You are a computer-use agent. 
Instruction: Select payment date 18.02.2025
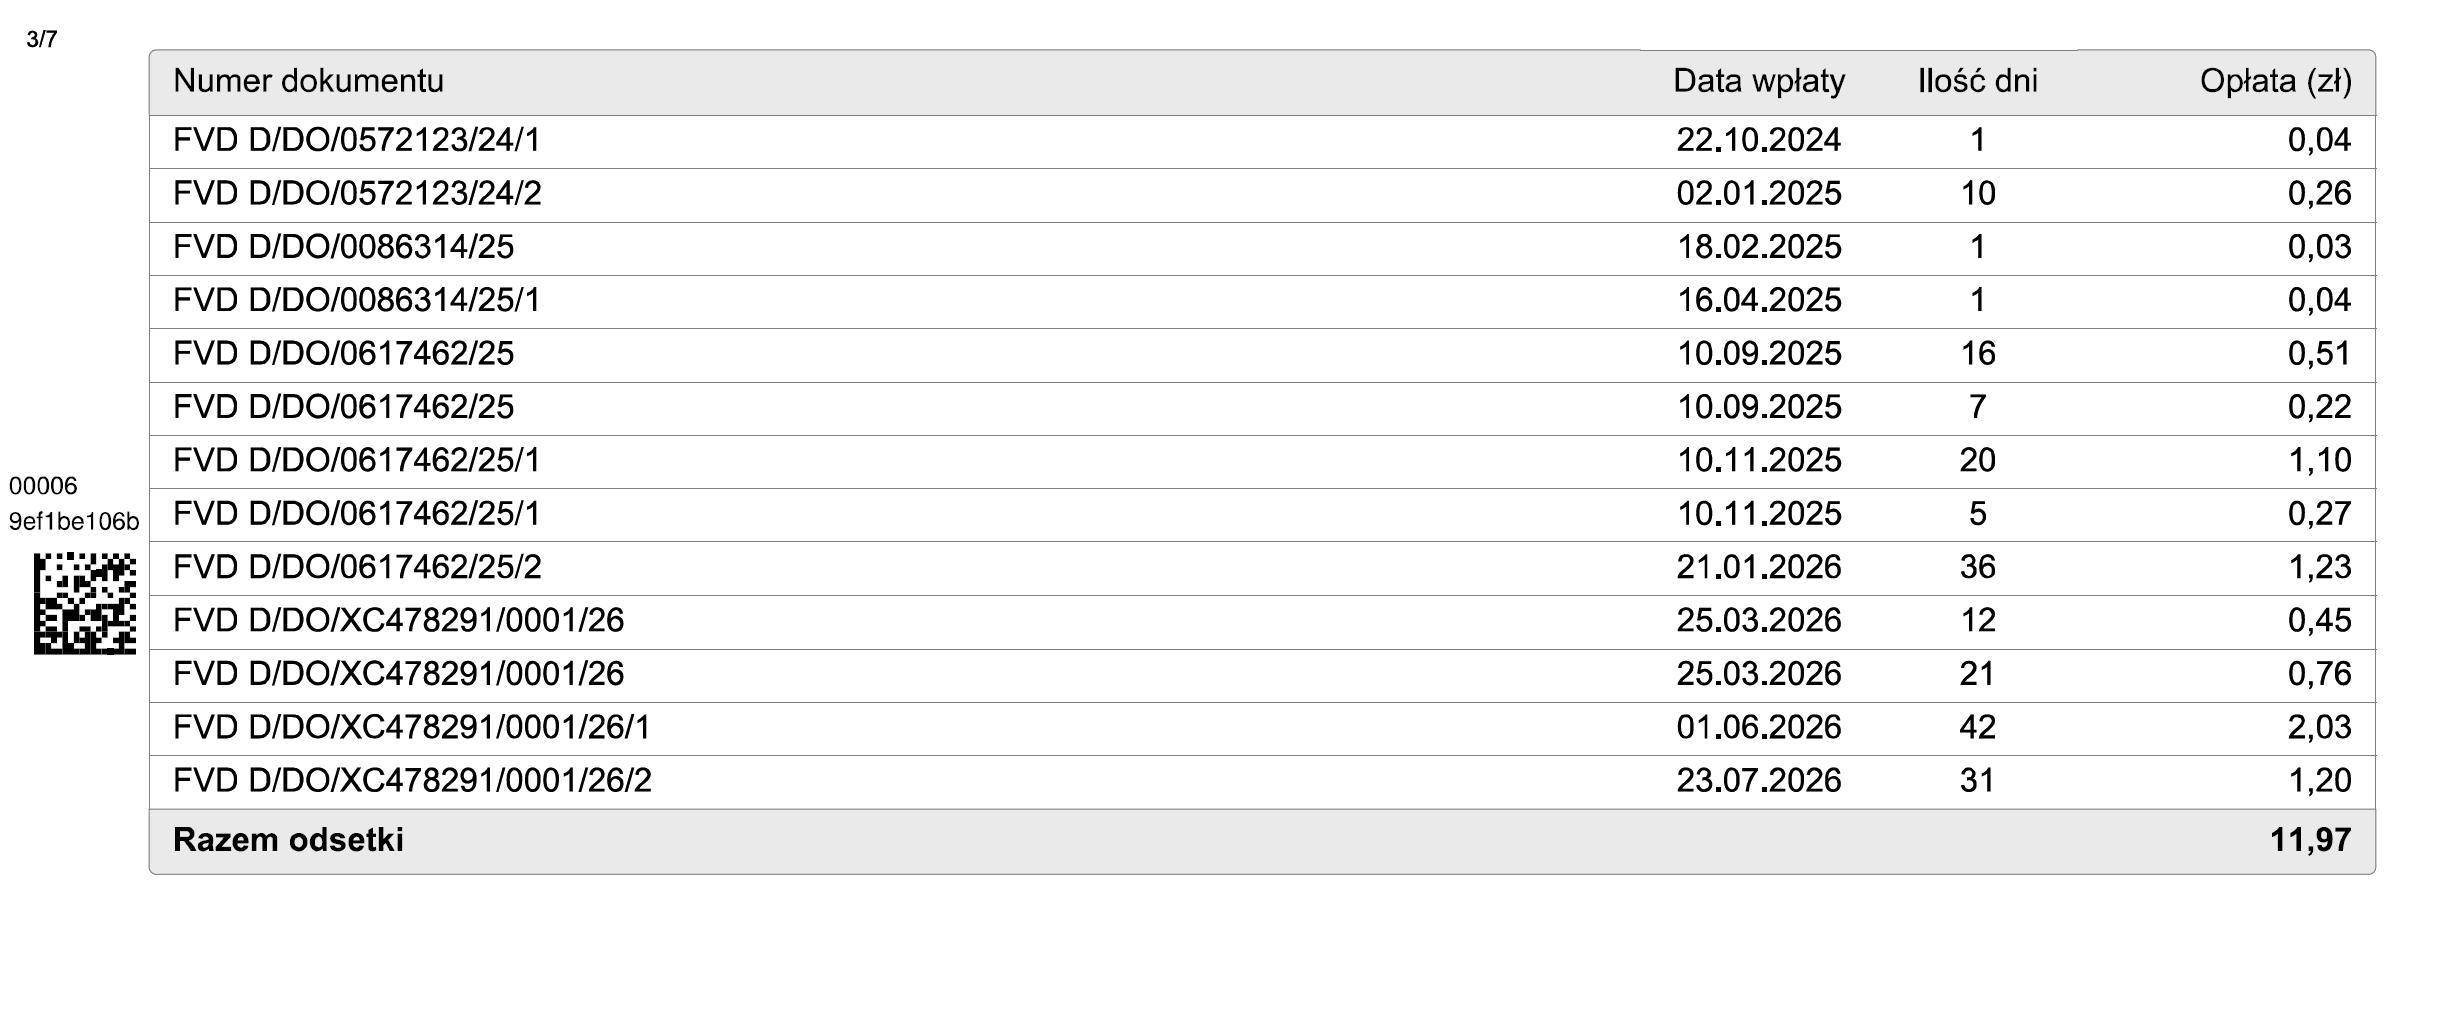click(x=1759, y=247)
